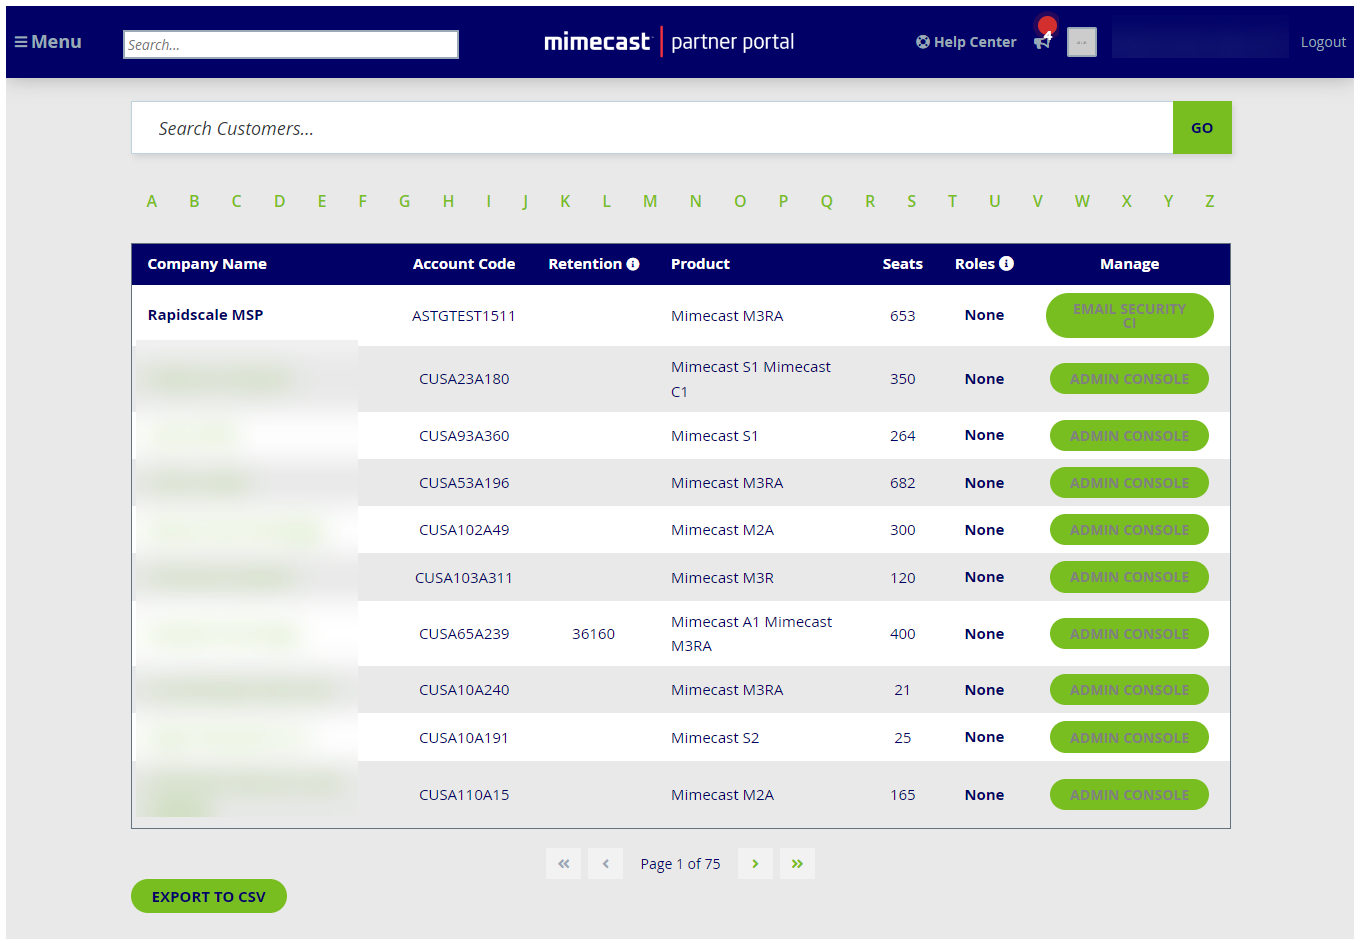This screenshot has height=945, width=1360.
Task: Click the info icon beside Roles header
Action: coord(1007,263)
